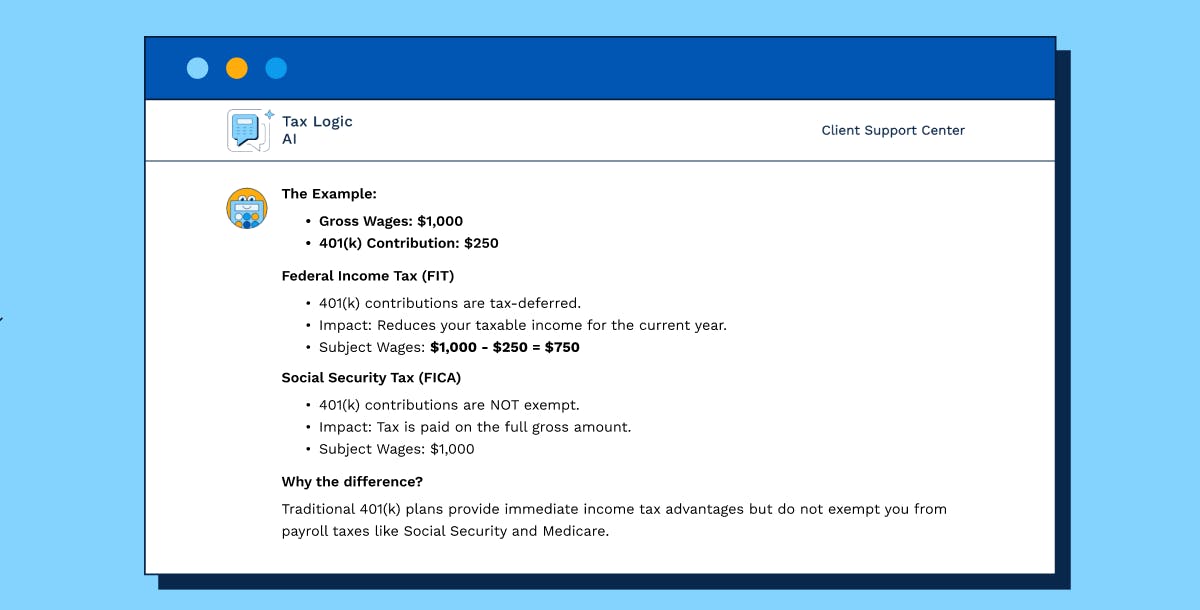Click the orange dot in the title bar
Screen dimensions: 1200x610
point(236,68)
